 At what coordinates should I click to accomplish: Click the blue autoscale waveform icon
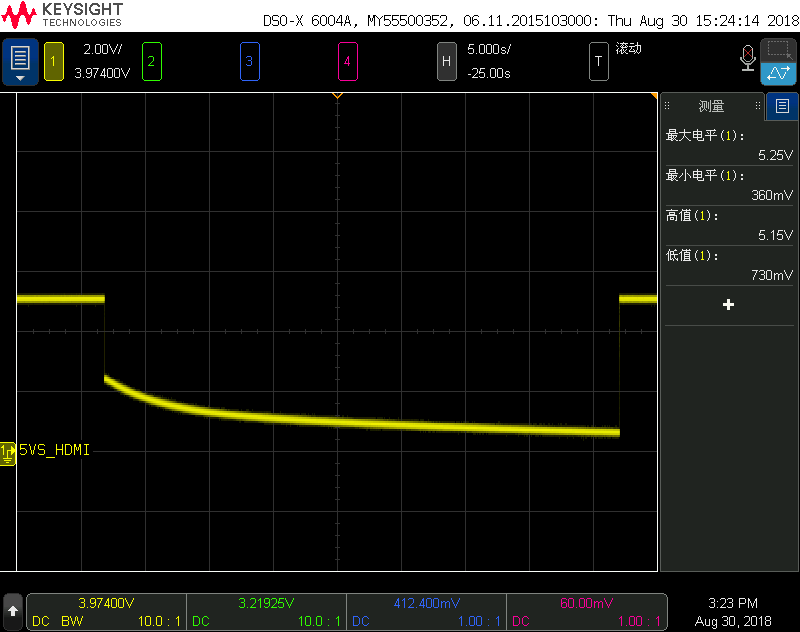click(x=779, y=73)
